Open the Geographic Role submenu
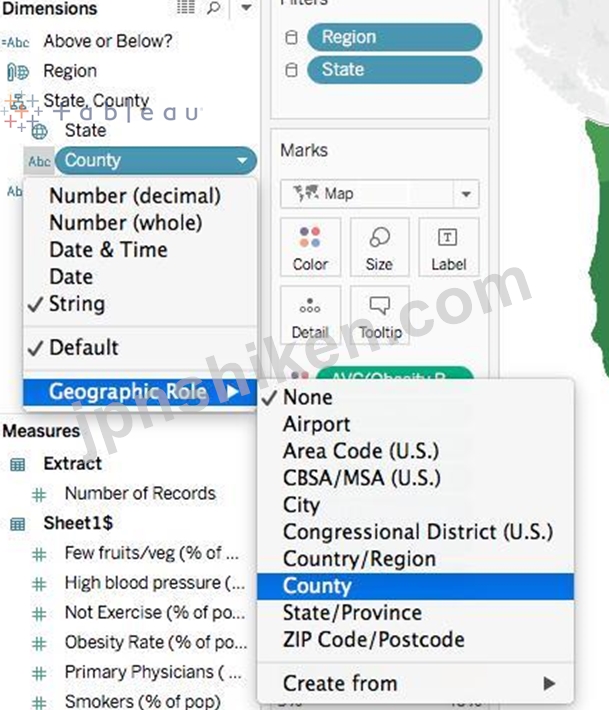Image resolution: width=609 pixels, height=710 pixels. pyautogui.click(x=140, y=392)
